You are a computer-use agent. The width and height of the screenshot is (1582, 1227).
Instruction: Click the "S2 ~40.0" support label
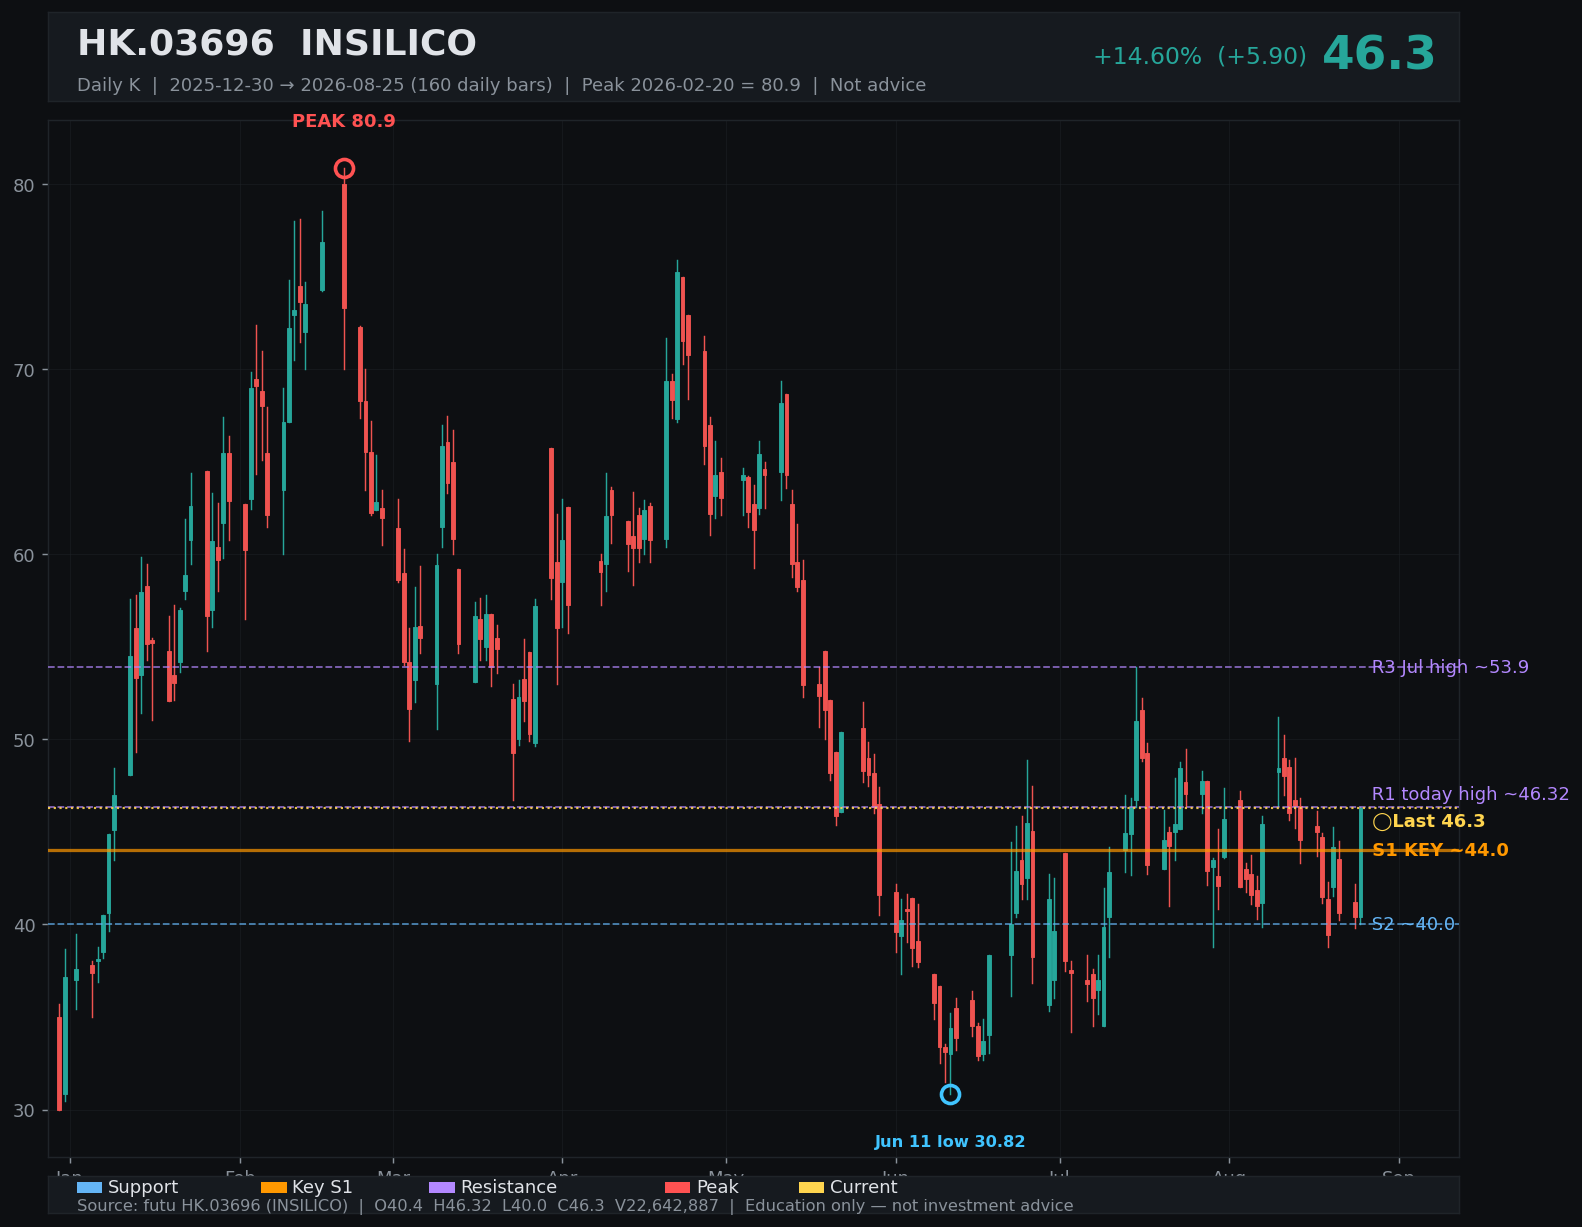pos(1413,924)
